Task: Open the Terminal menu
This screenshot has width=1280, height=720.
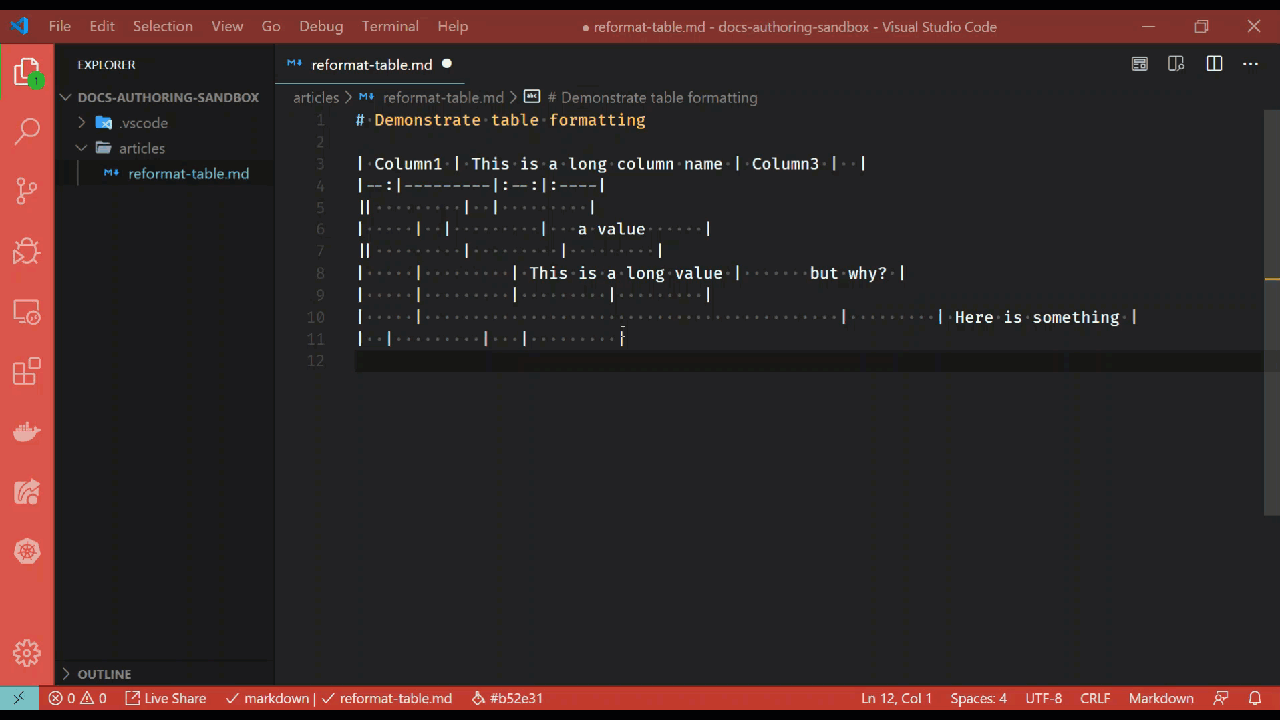Action: tap(390, 26)
